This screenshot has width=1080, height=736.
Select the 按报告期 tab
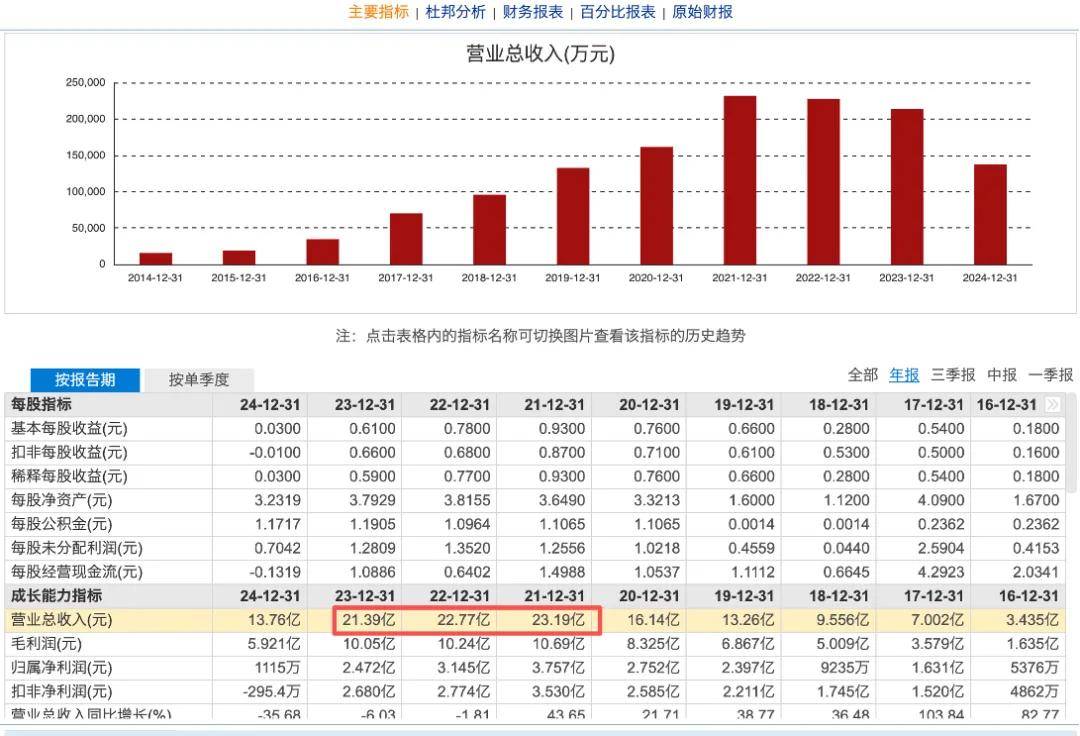tap(85, 379)
